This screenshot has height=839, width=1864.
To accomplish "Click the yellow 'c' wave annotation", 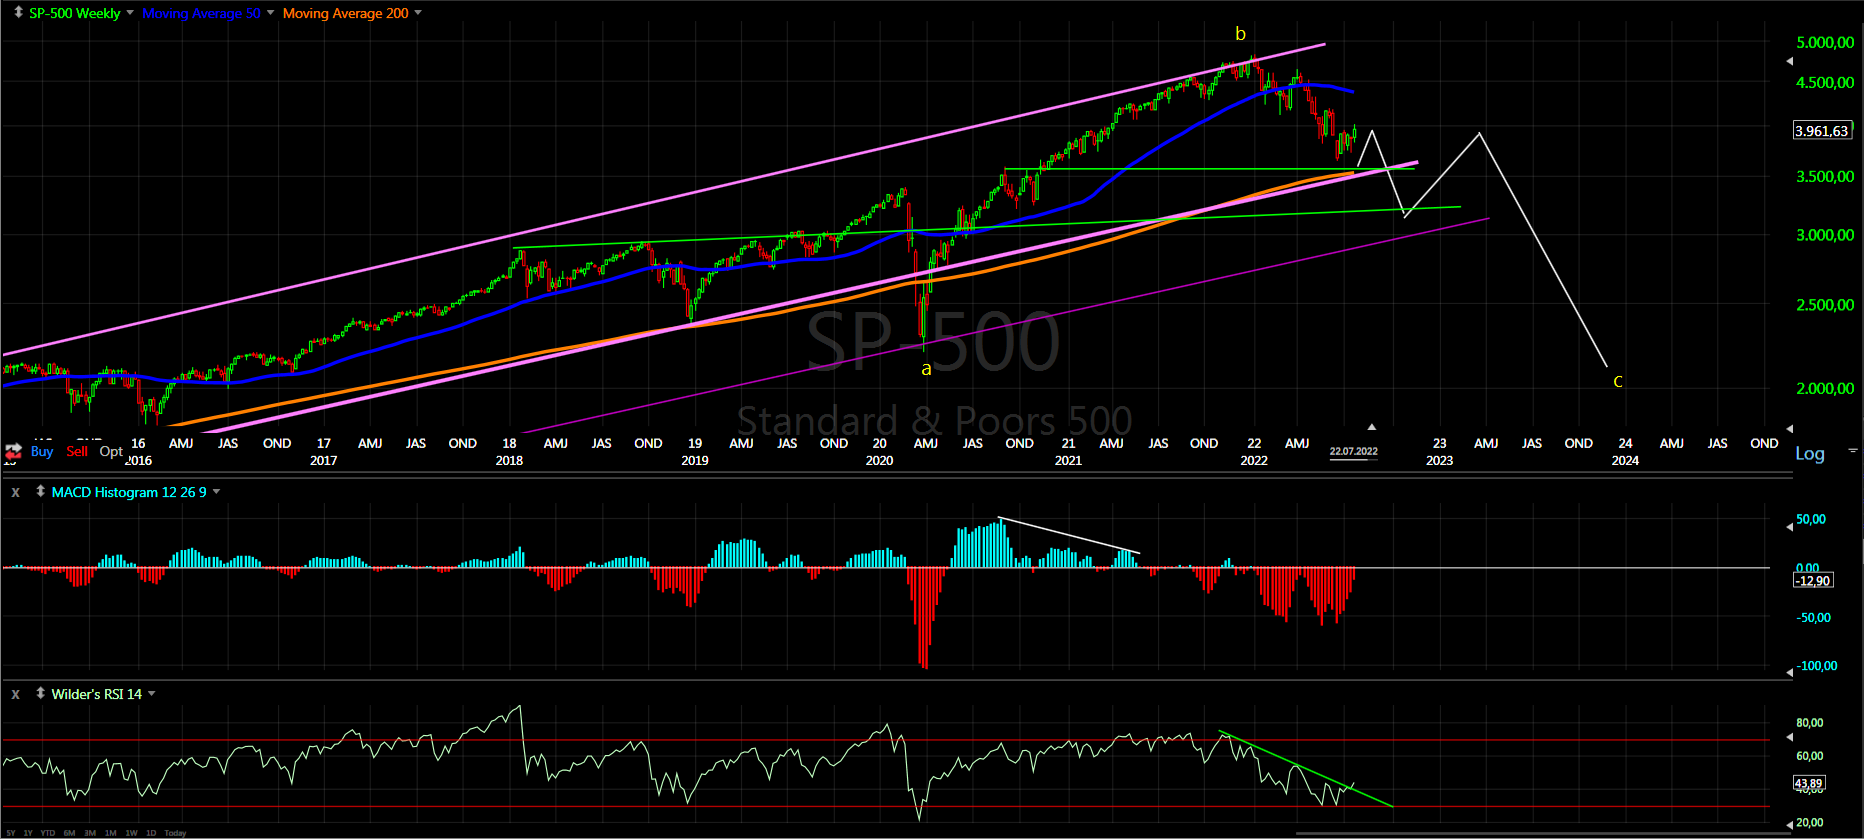I will coord(1618,381).
